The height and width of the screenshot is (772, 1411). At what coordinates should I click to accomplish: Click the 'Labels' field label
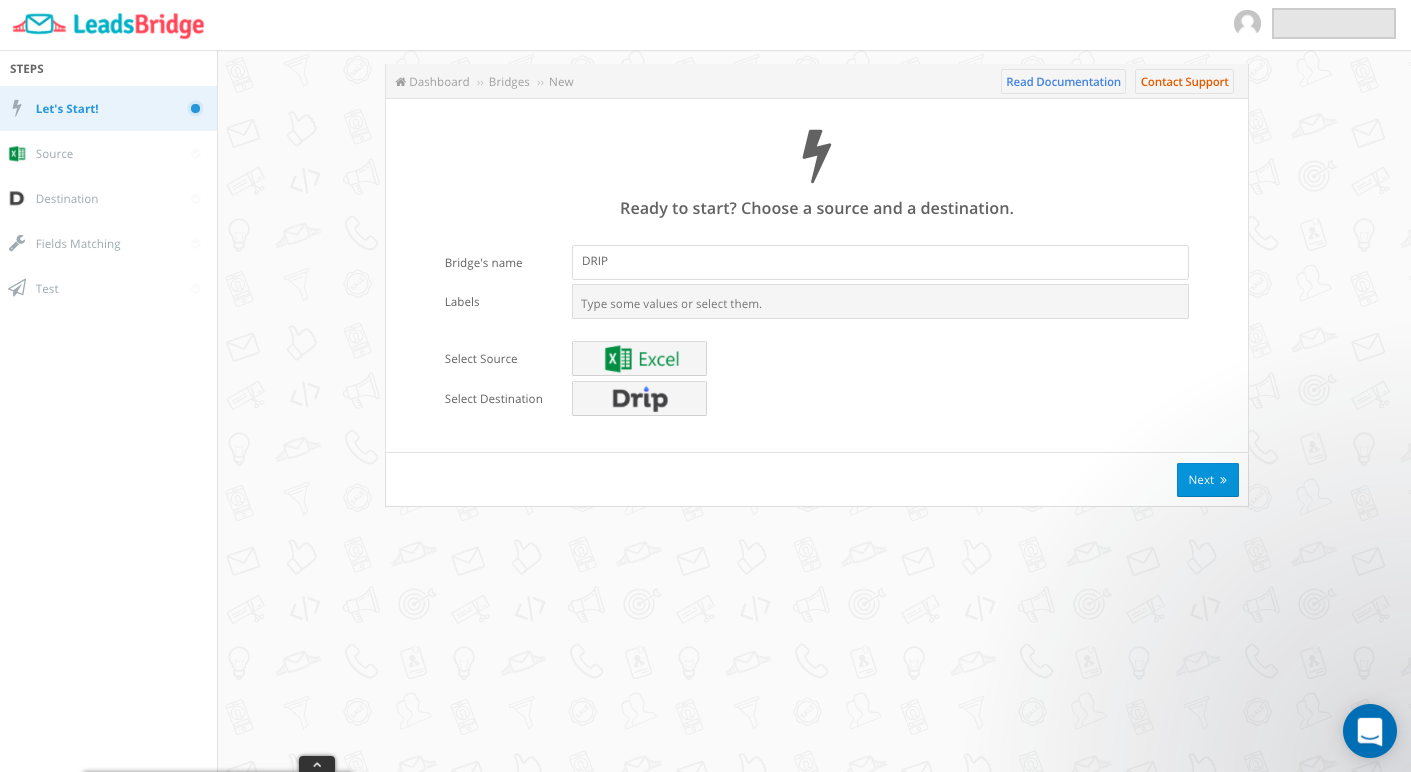(x=462, y=302)
